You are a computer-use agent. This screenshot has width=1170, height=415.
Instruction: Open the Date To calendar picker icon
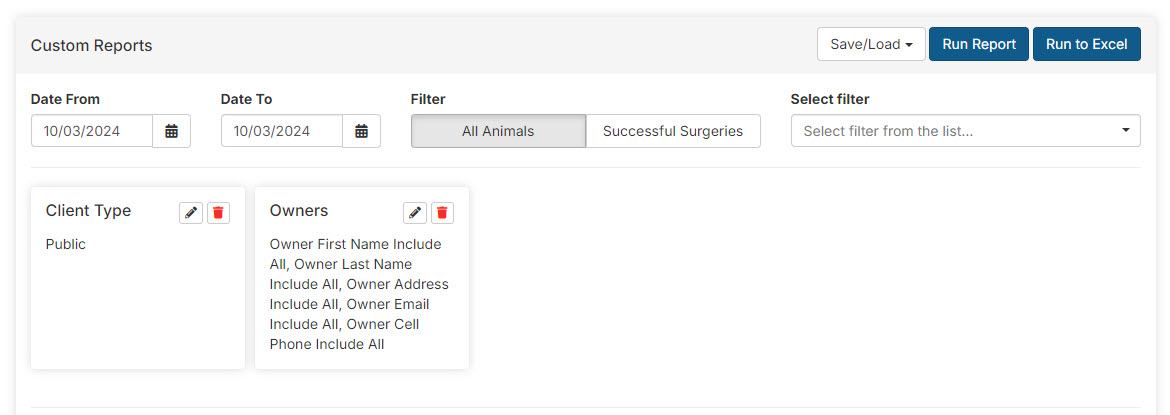click(x=361, y=131)
